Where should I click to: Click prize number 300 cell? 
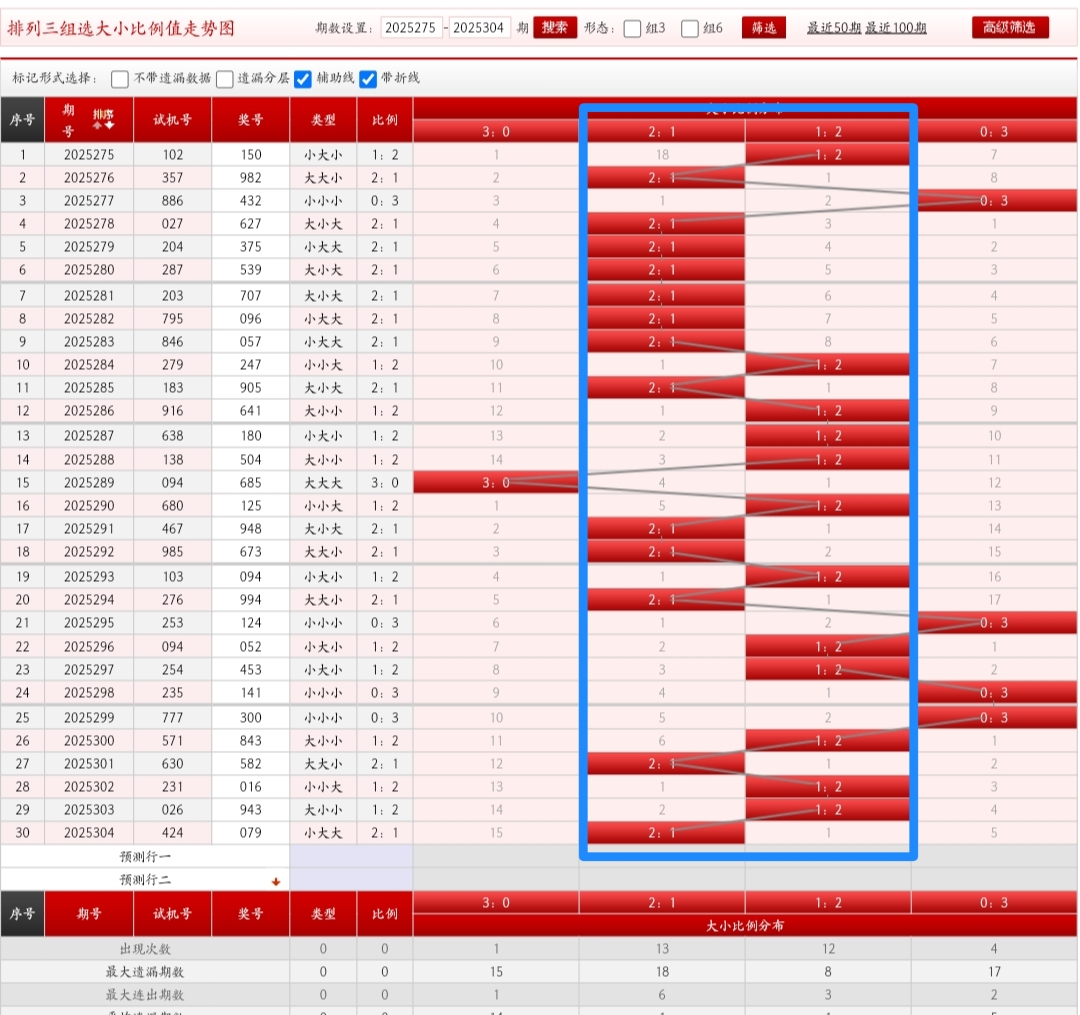click(x=251, y=718)
